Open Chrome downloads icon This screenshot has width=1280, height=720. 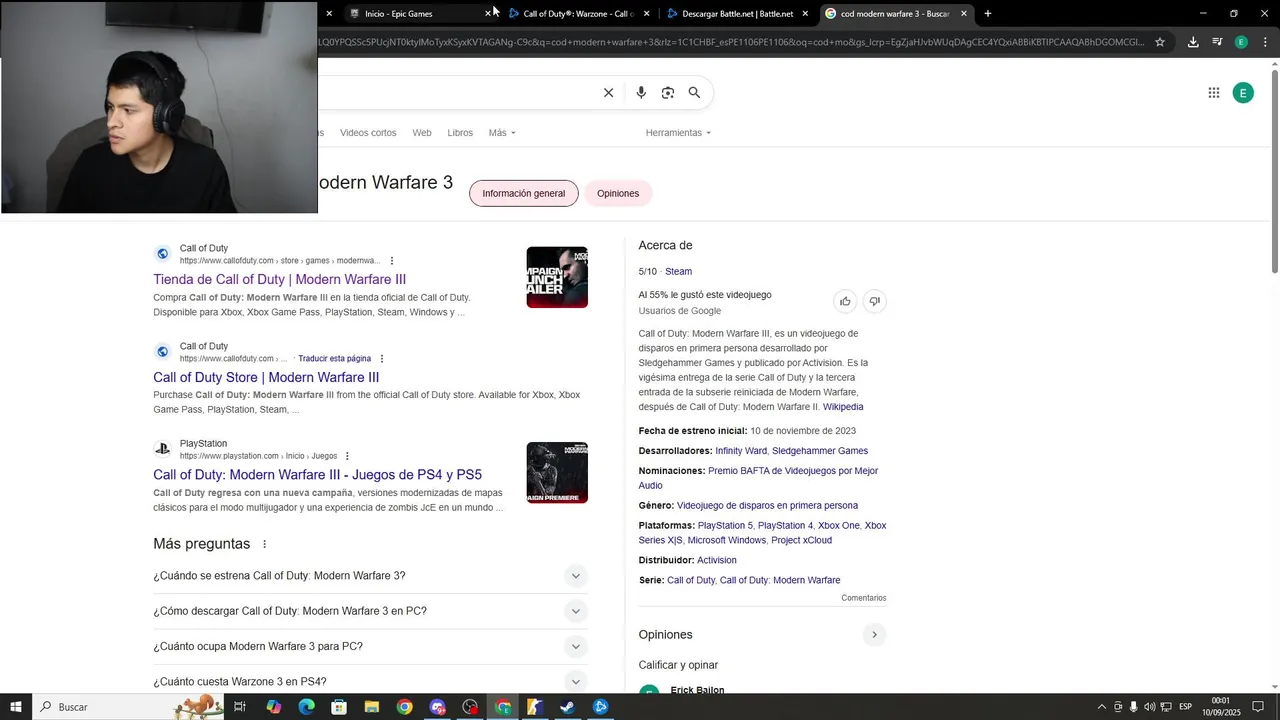point(1193,42)
